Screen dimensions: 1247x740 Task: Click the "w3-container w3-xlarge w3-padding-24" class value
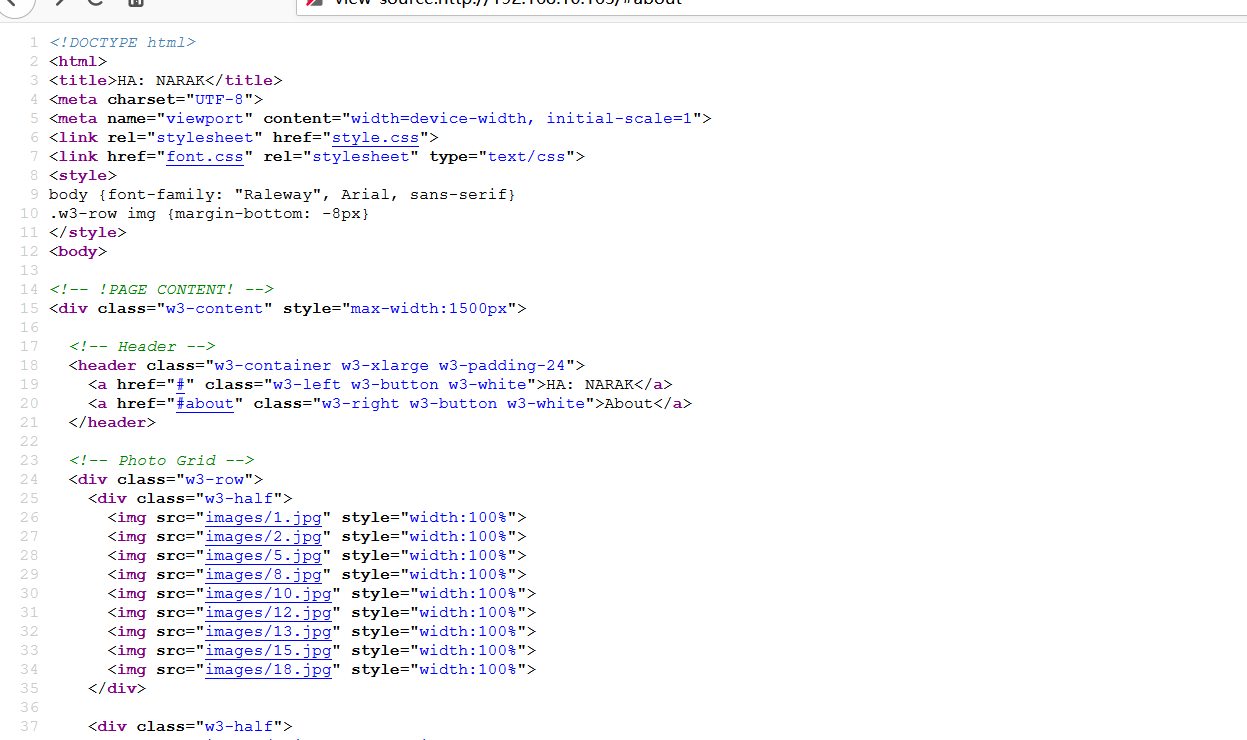coord(390,365)
